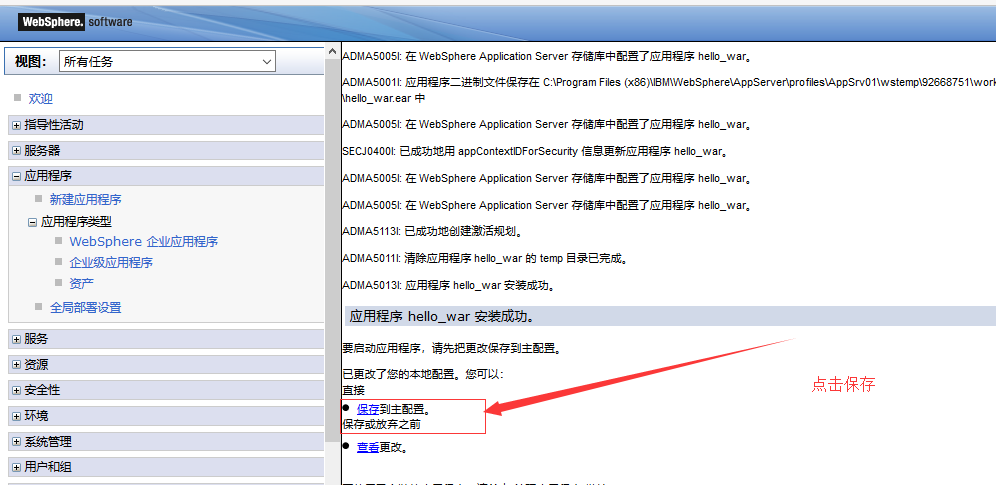Click text '已更改了您的本地配置。您可以:'
Viewport: 996px width, 485px height.
click(422, 375)
